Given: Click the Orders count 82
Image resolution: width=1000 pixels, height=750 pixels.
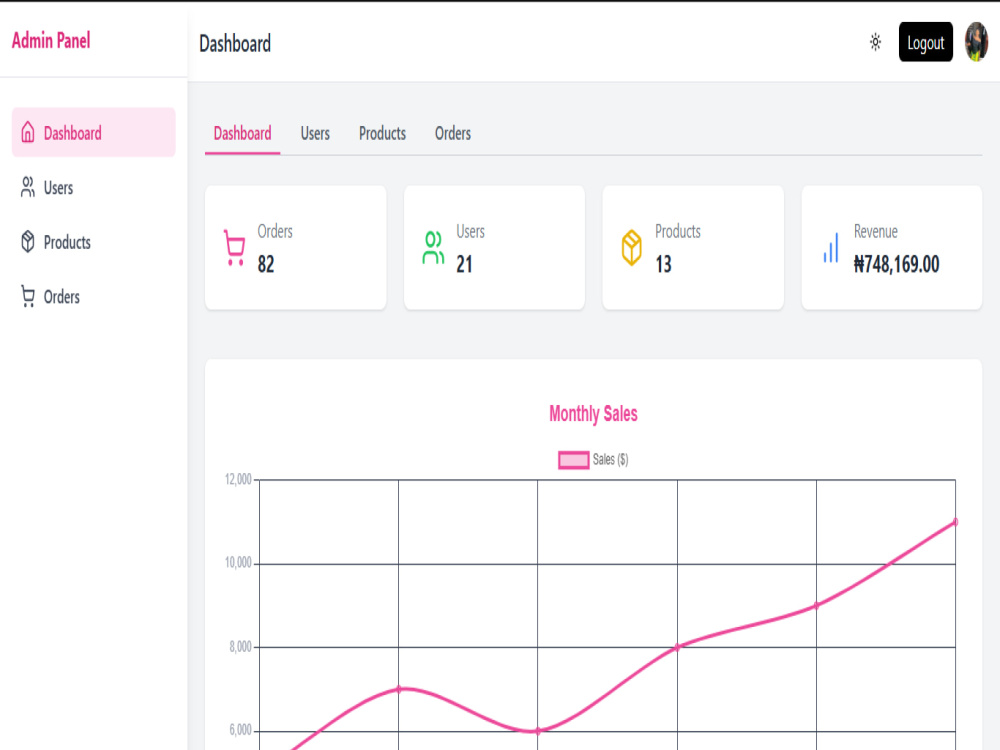Looking at the screenshot, I should tap(266, 263).
